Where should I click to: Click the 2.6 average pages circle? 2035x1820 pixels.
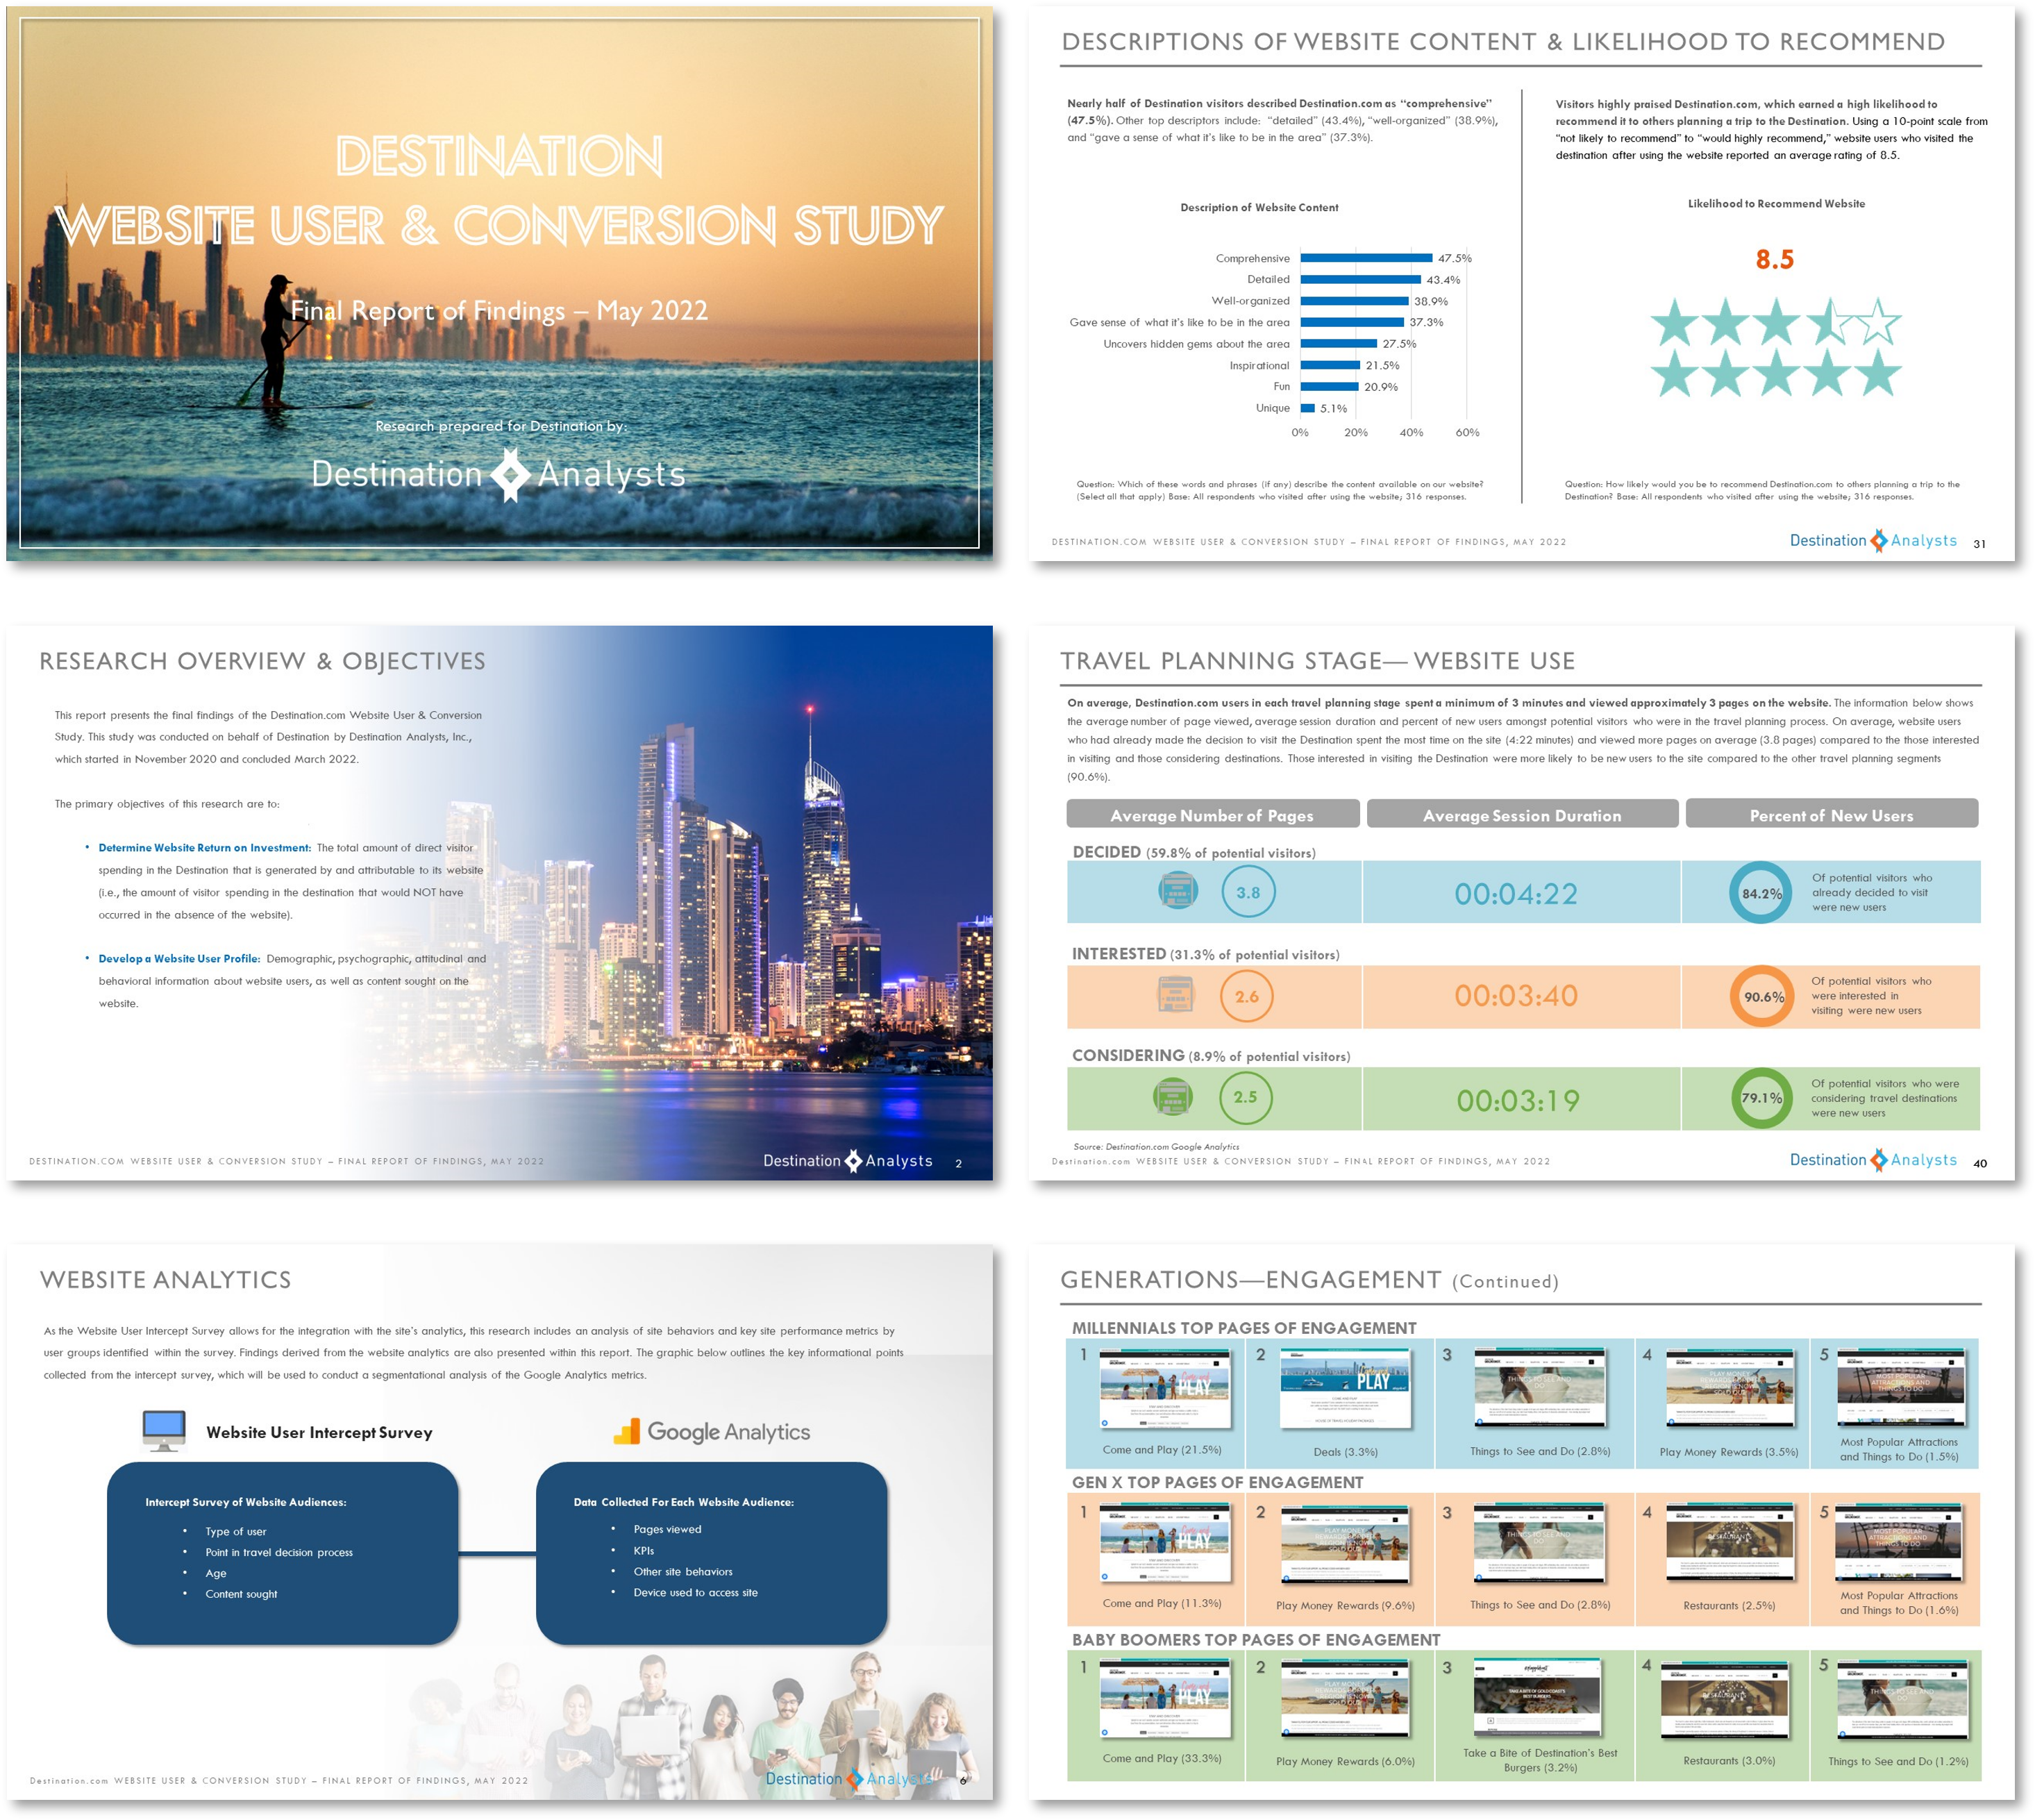point(1246,996)
